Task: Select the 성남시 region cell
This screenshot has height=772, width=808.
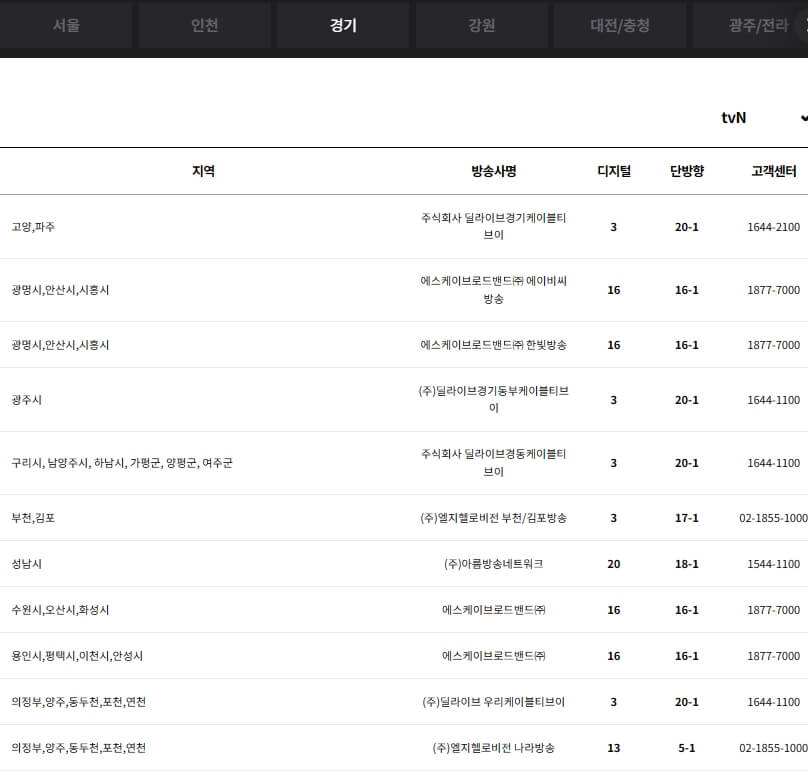Action: pyautogui.click(x=26, y=564)
